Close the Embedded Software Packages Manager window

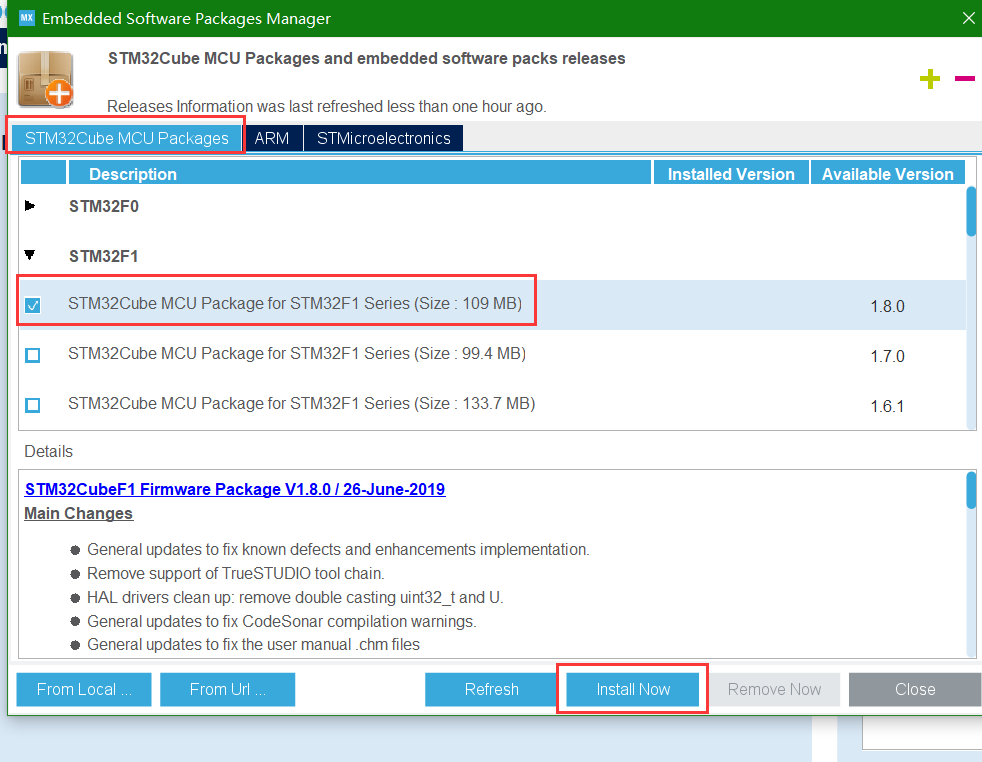point(968,18)
